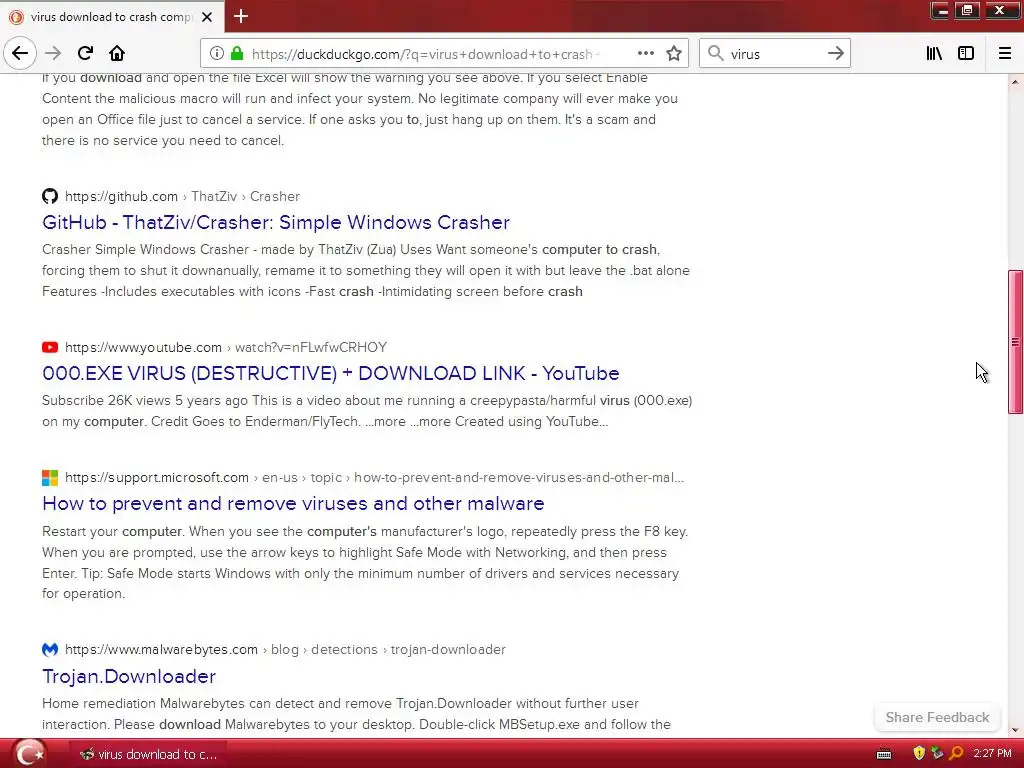The height and width of the screenshot is (768, 1024).
Task: Open the Library bookshelf icon
Action: pyautogui.click(x=934, y=54)
